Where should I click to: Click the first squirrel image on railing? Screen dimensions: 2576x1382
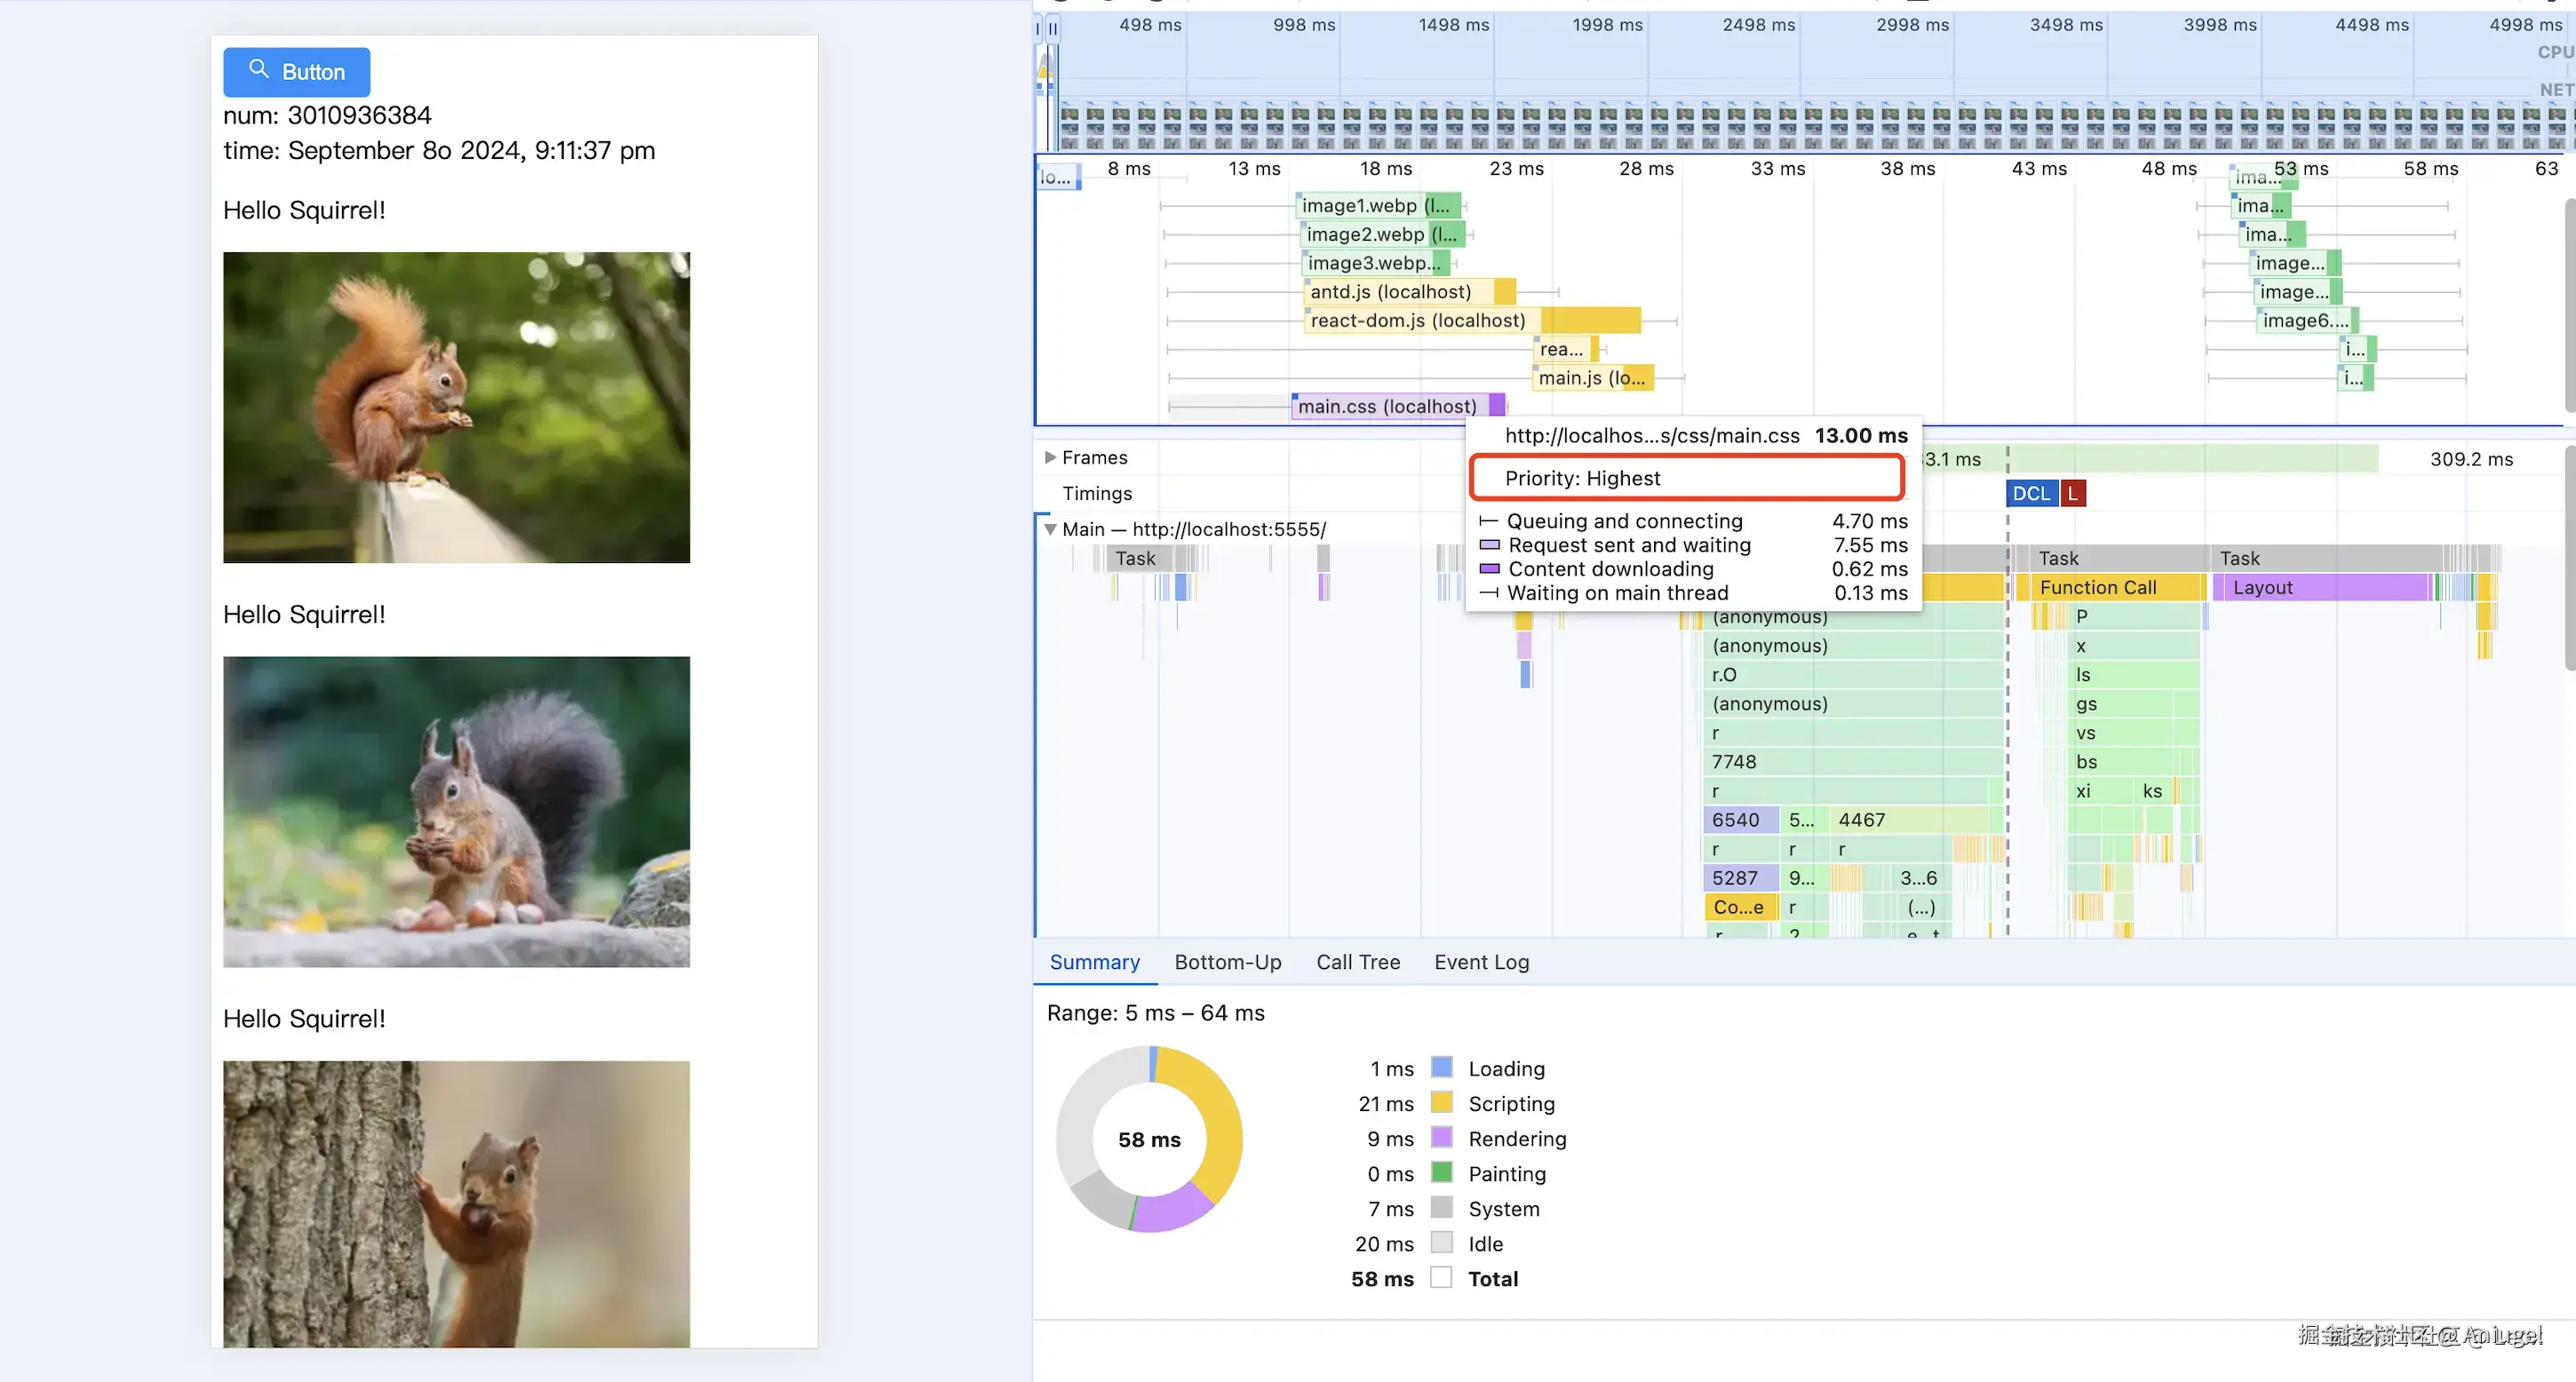tap(456, 407)
